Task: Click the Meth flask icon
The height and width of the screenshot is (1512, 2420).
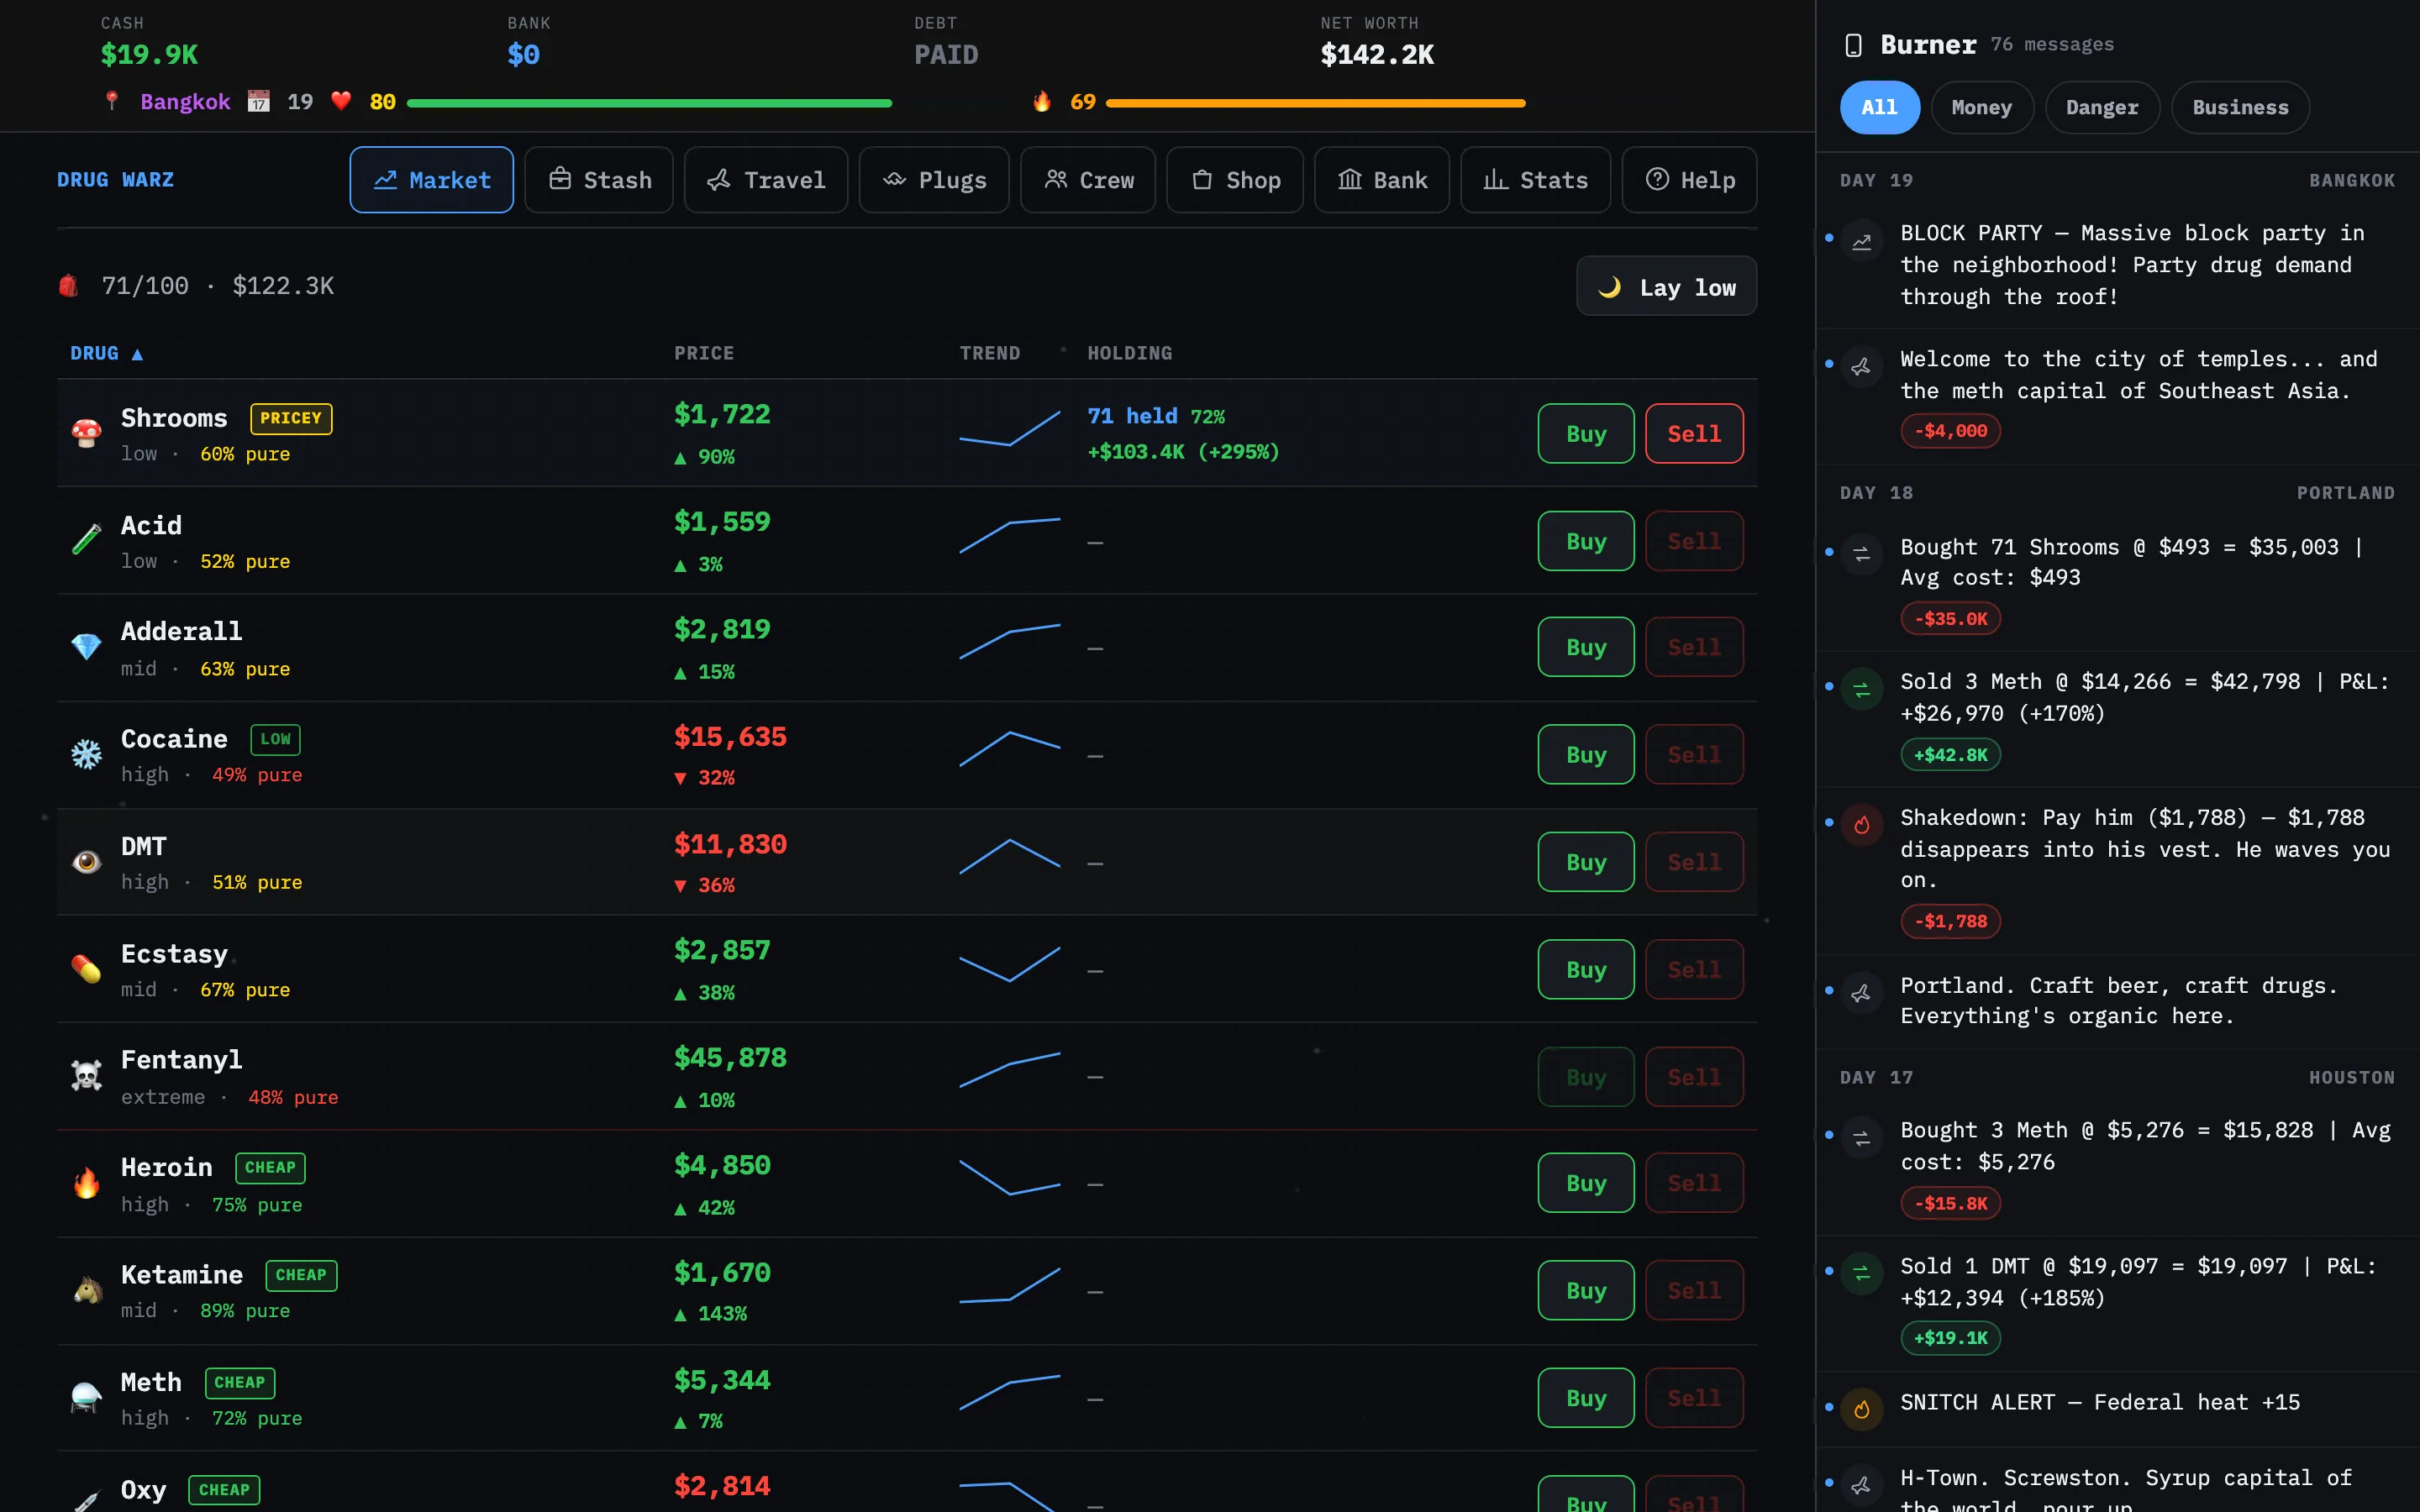Action: 87,1397
